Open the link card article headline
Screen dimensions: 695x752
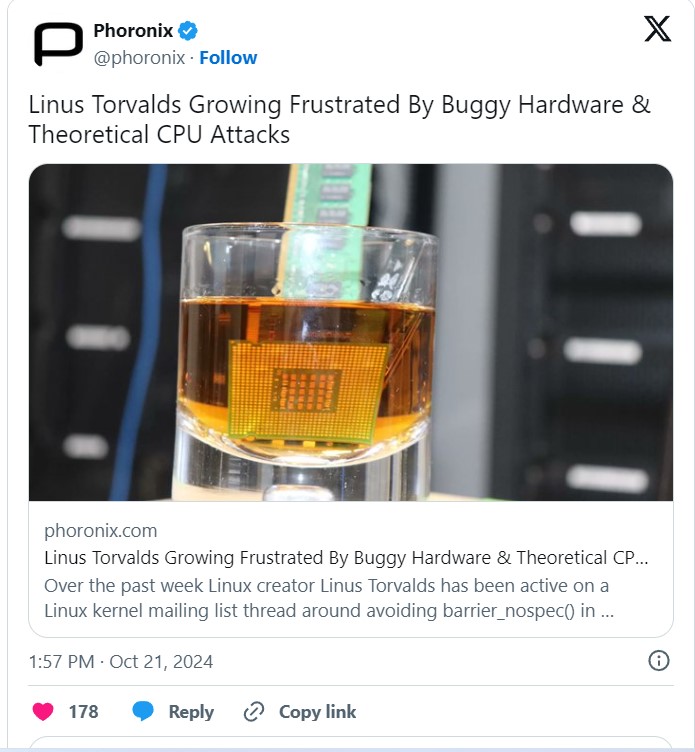346,558
